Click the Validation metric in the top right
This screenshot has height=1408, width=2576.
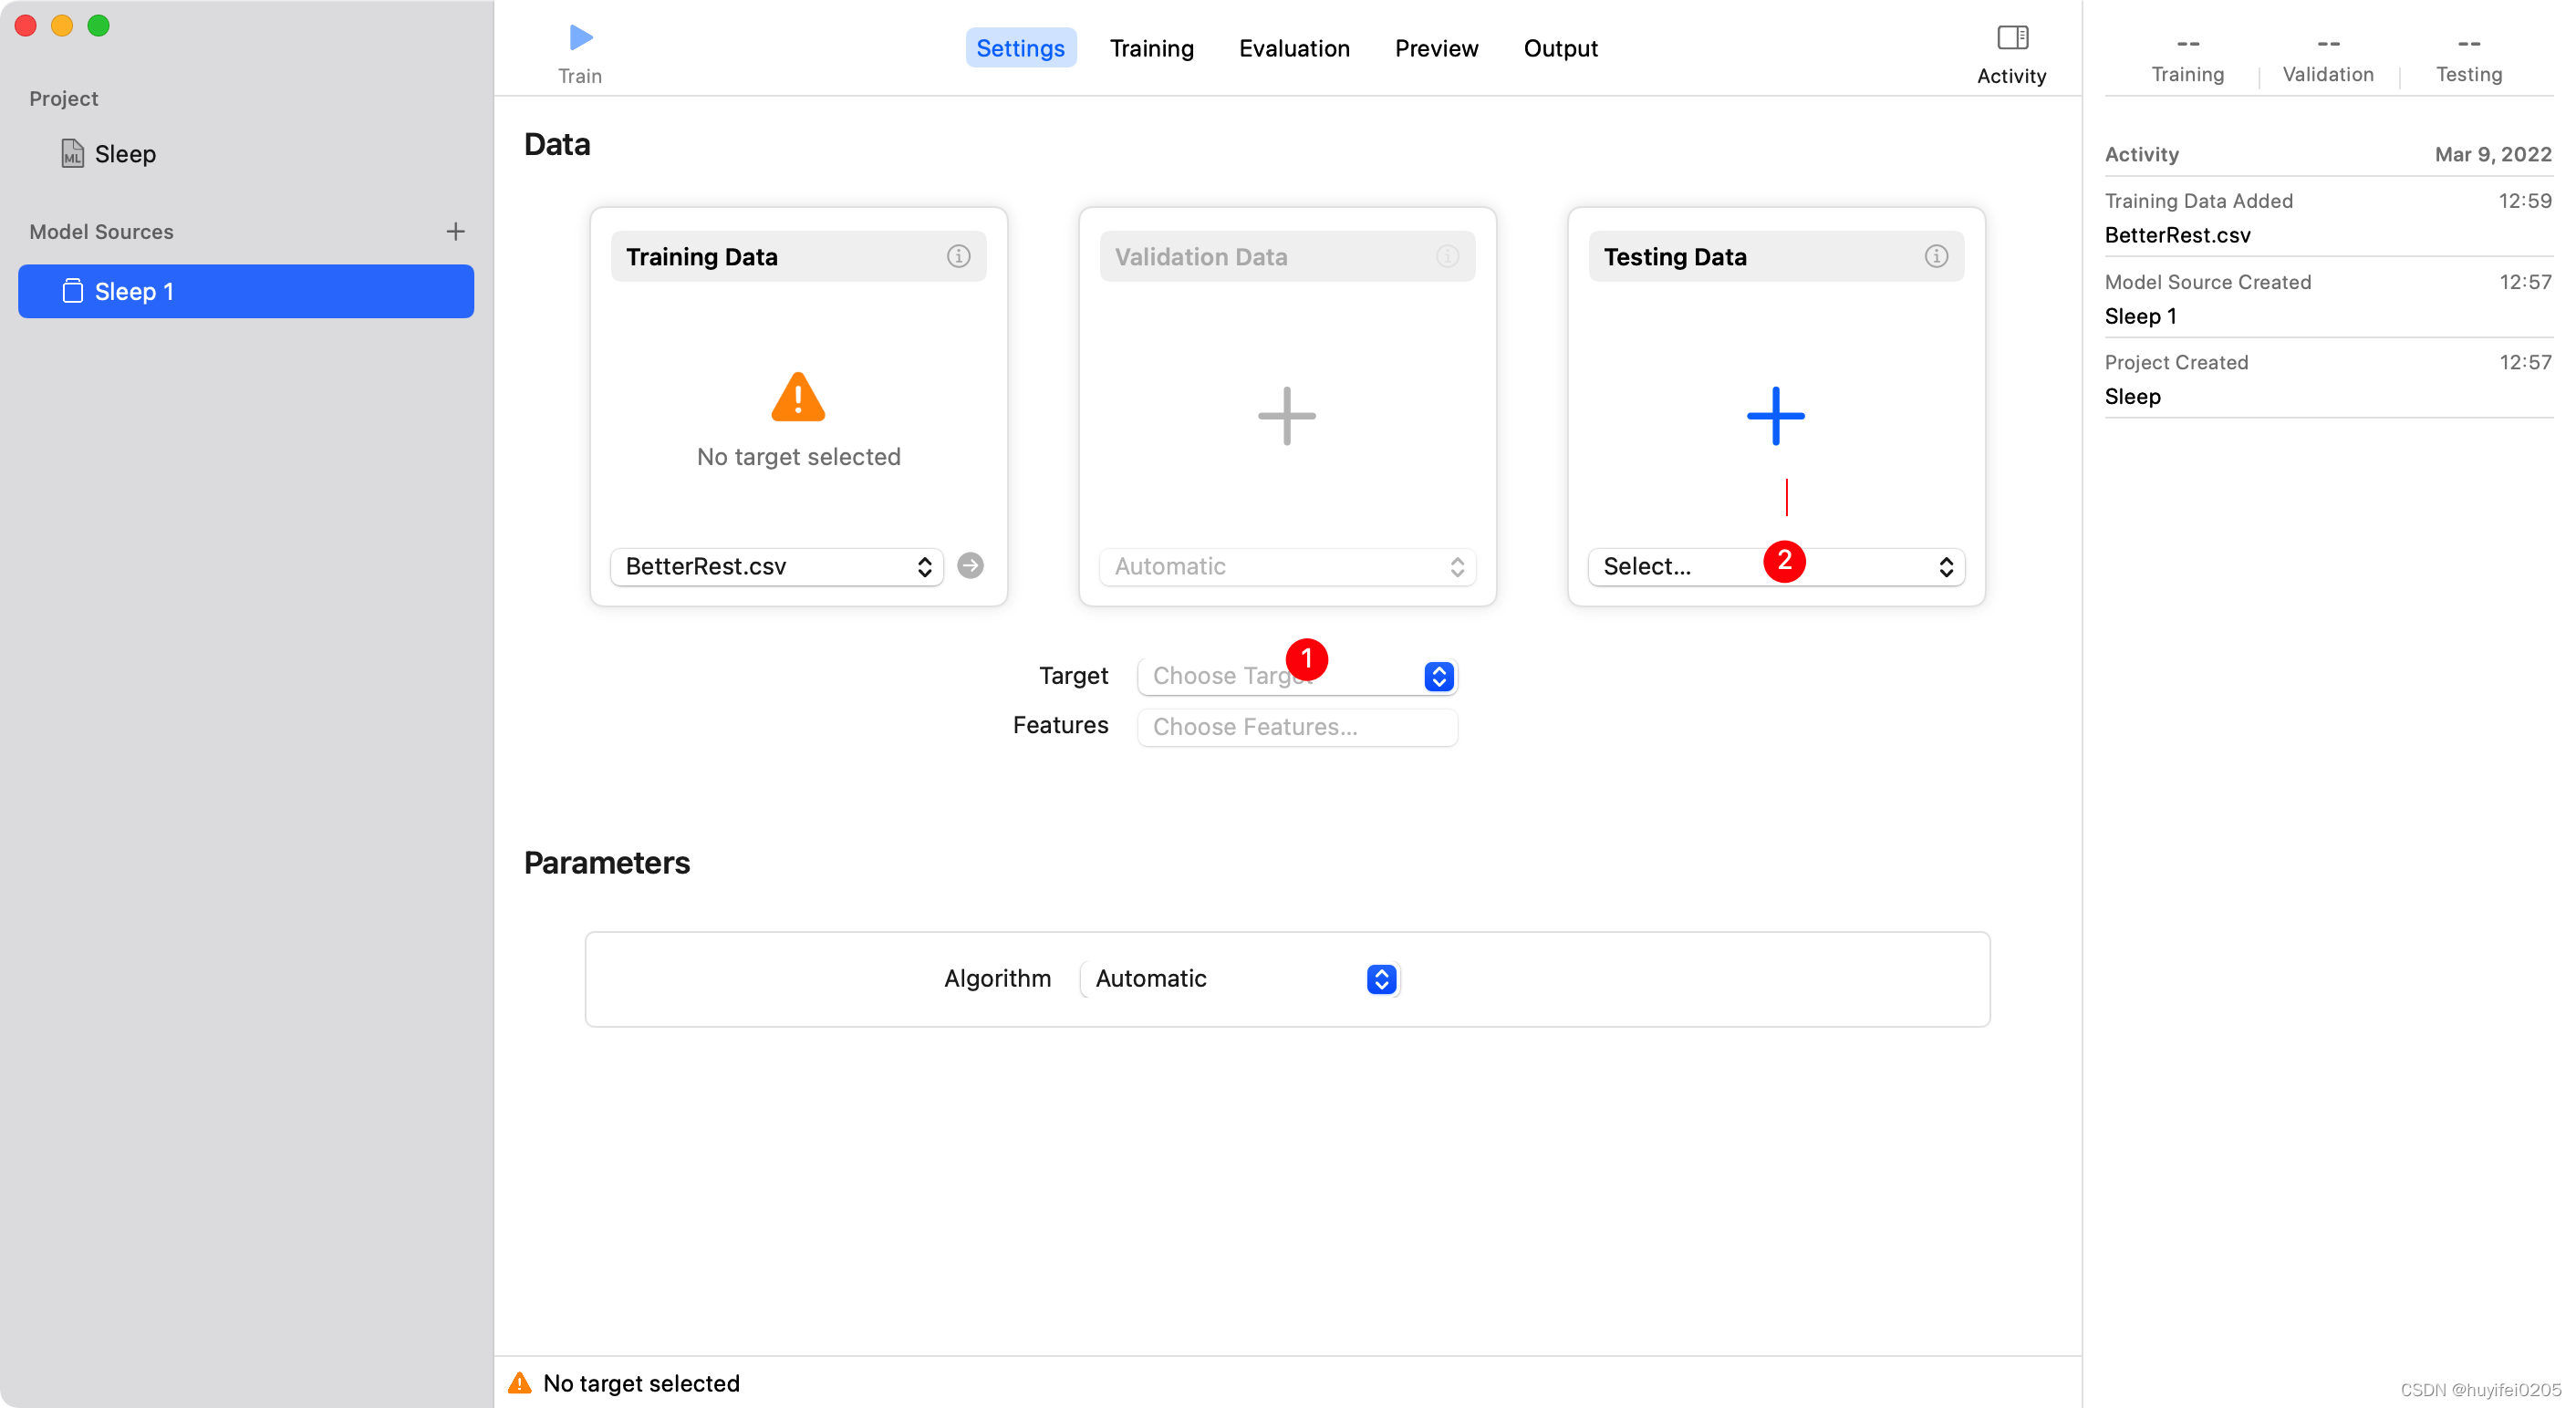coord(2328,60)
